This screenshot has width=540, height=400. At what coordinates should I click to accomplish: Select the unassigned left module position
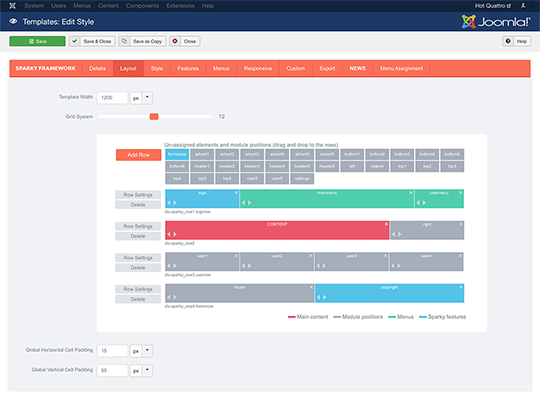pyautogui.click(x=352, y=166)
